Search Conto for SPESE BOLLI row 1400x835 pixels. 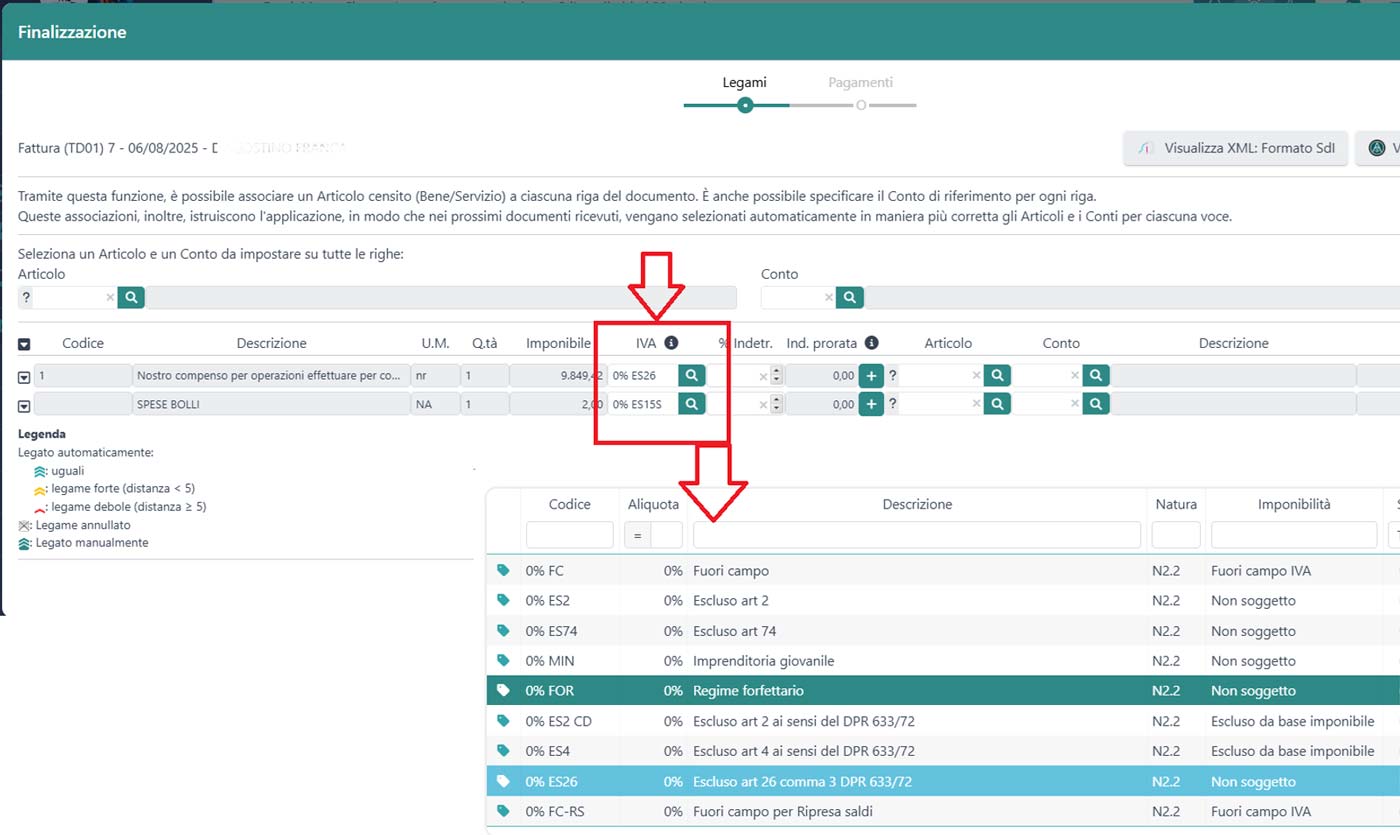[1096, 404]
